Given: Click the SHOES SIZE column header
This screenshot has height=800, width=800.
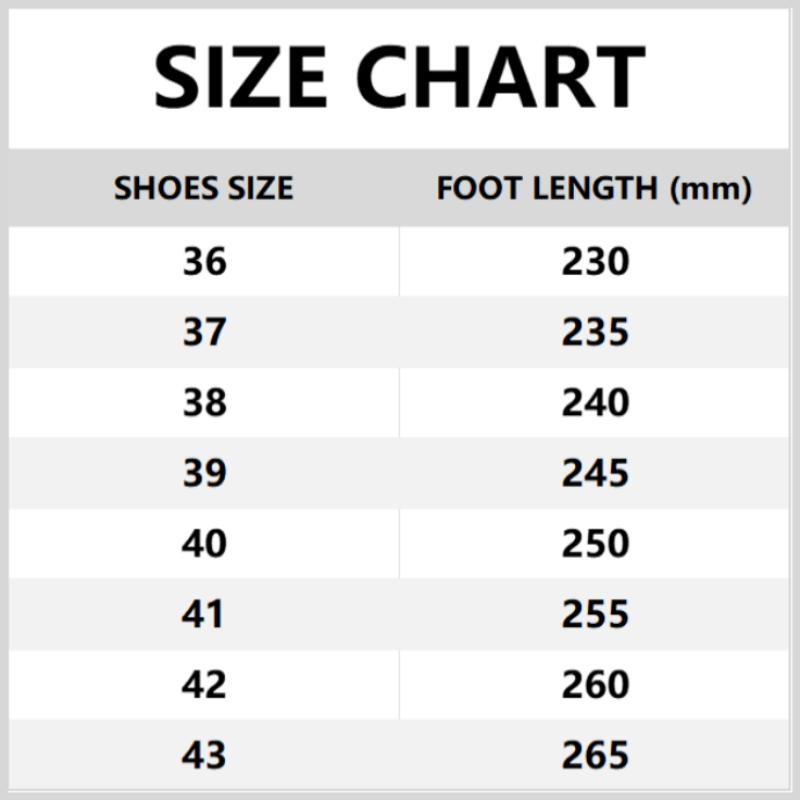Looking at the screenshot, I should (204, 188).
